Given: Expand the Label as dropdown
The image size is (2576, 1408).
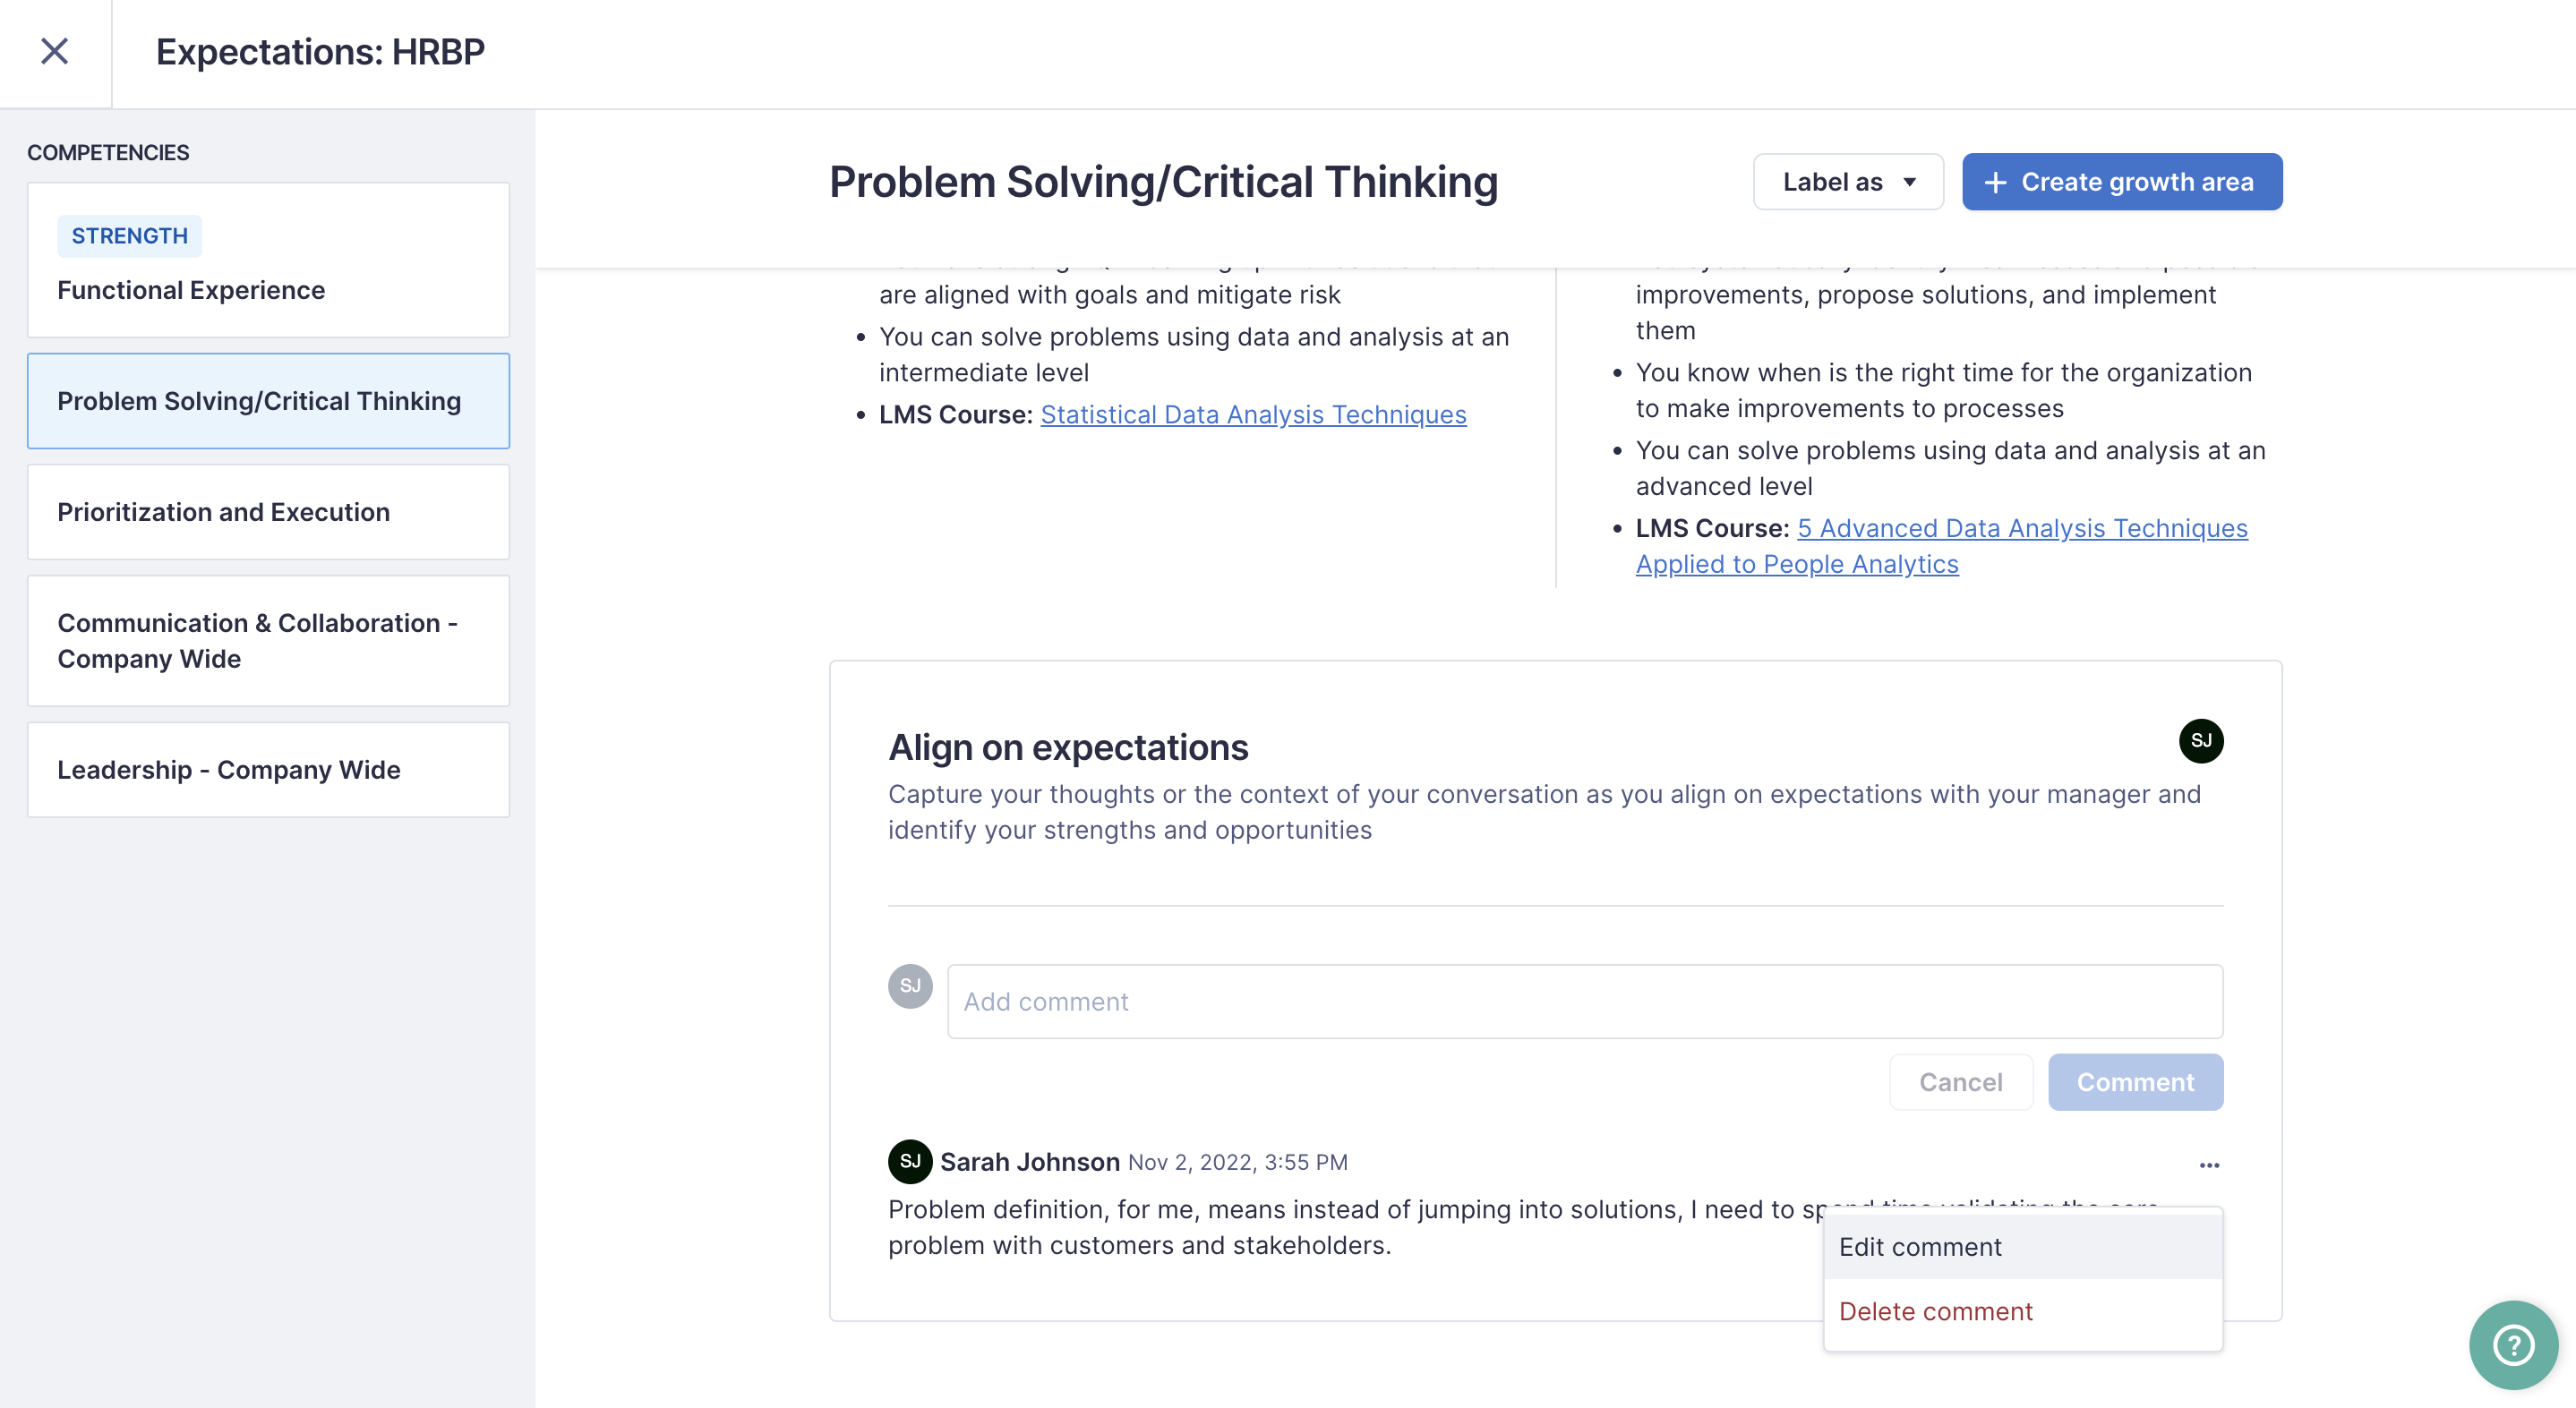Looking at the screenshot, I should point(1848,182).
